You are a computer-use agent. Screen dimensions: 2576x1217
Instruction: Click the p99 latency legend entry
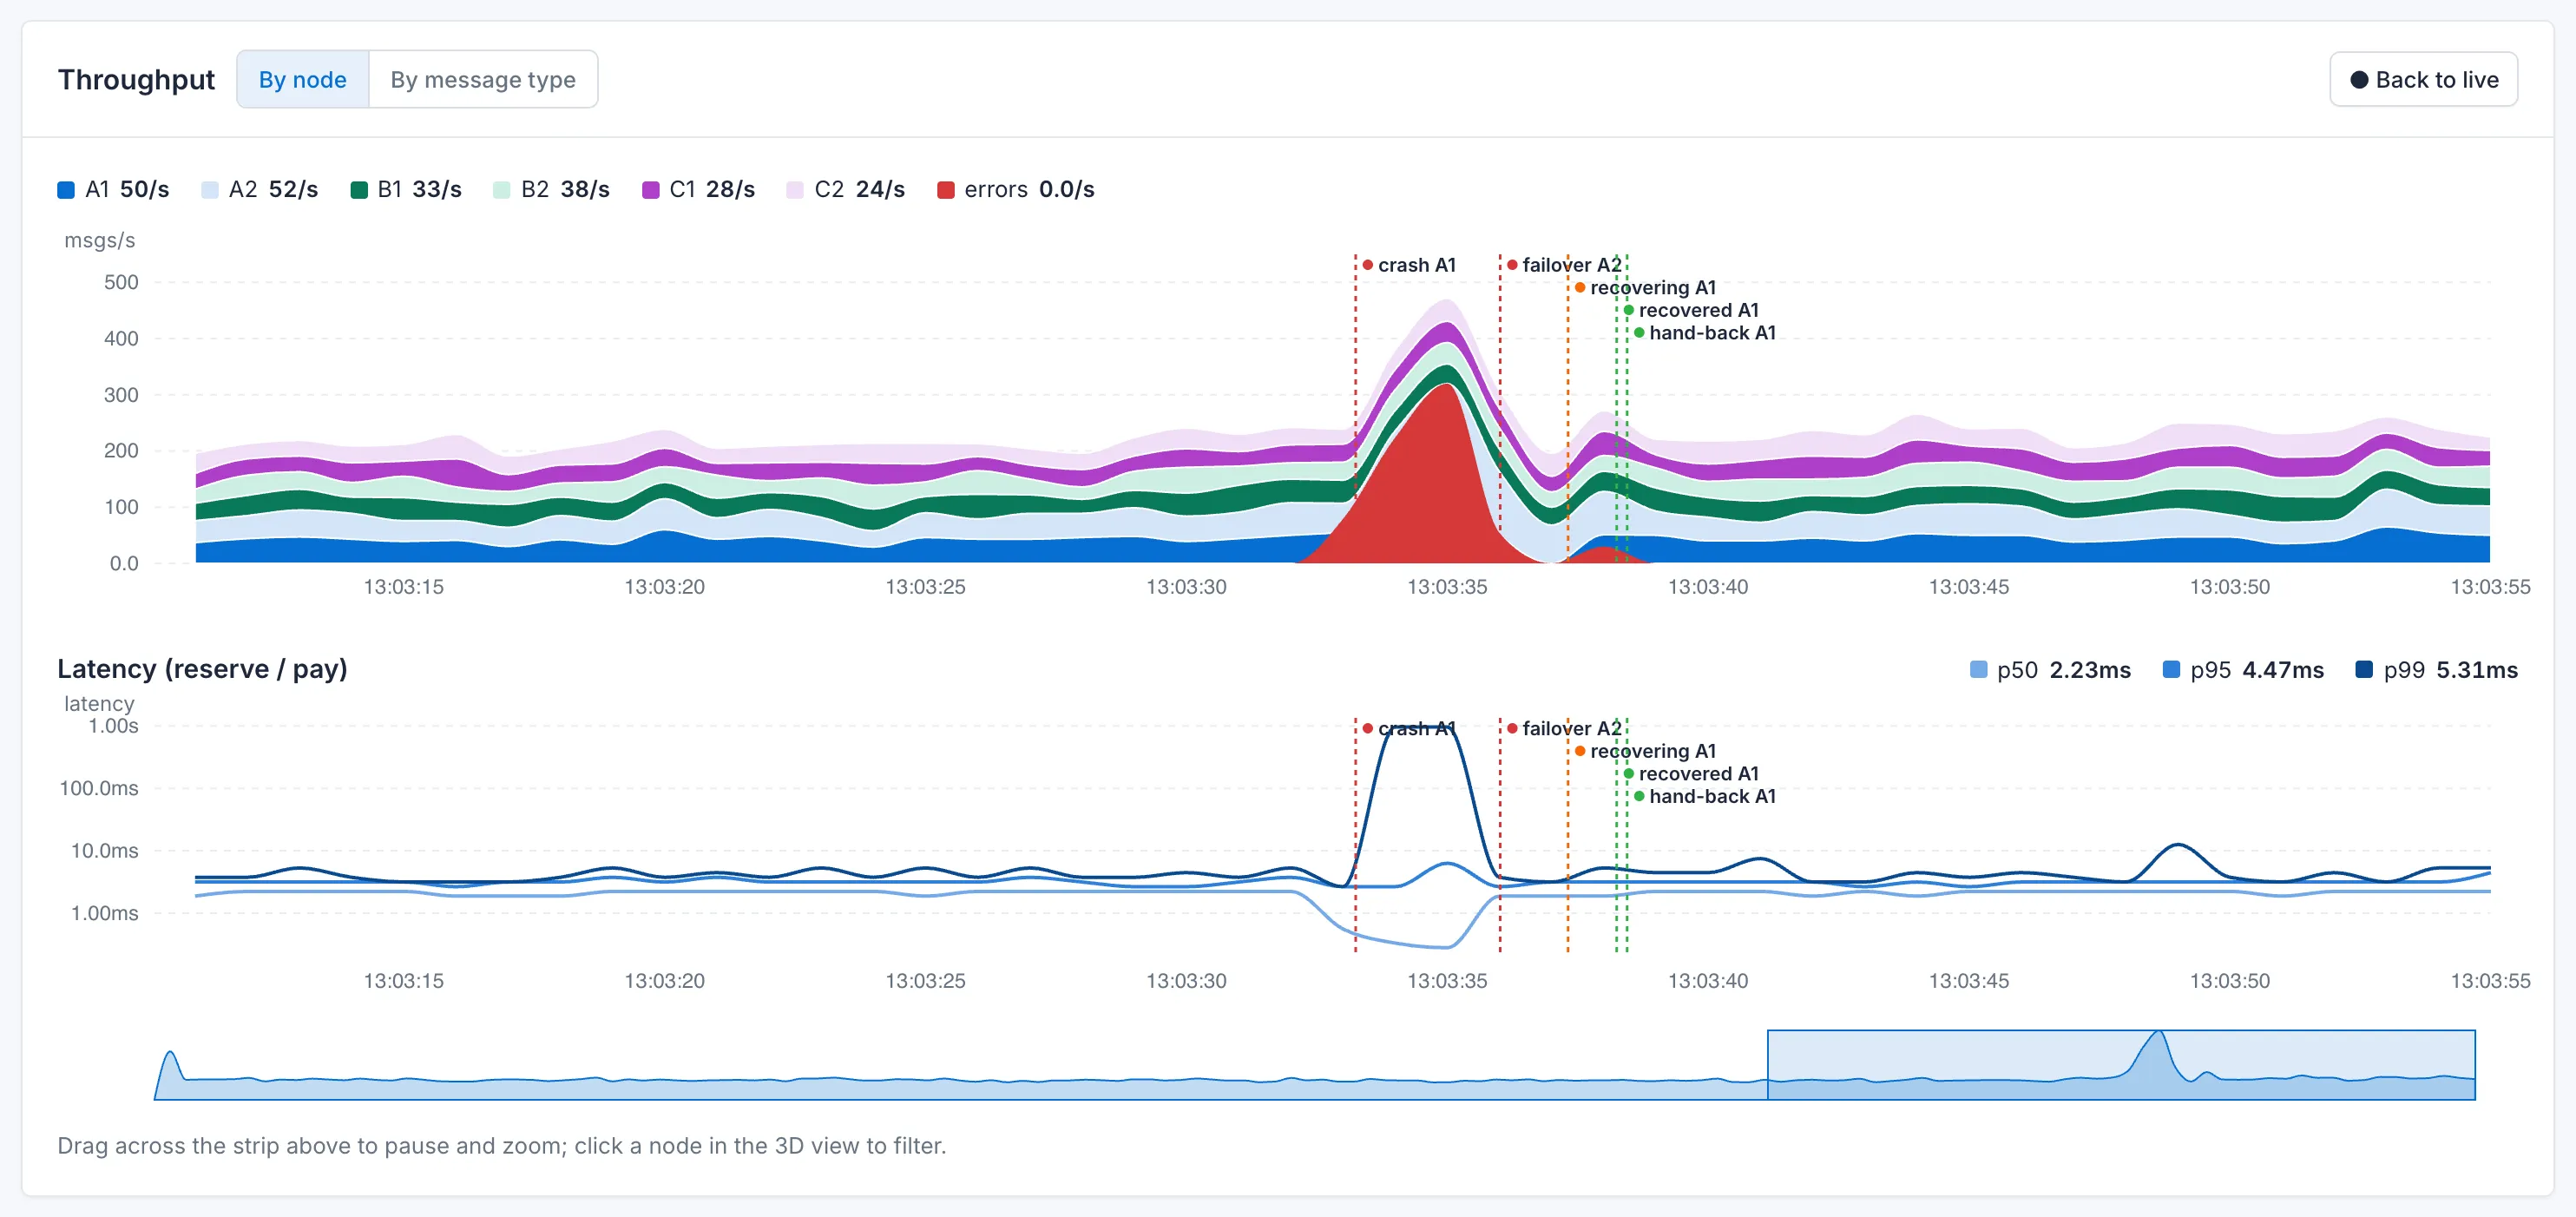click(x=2436, y=670)
